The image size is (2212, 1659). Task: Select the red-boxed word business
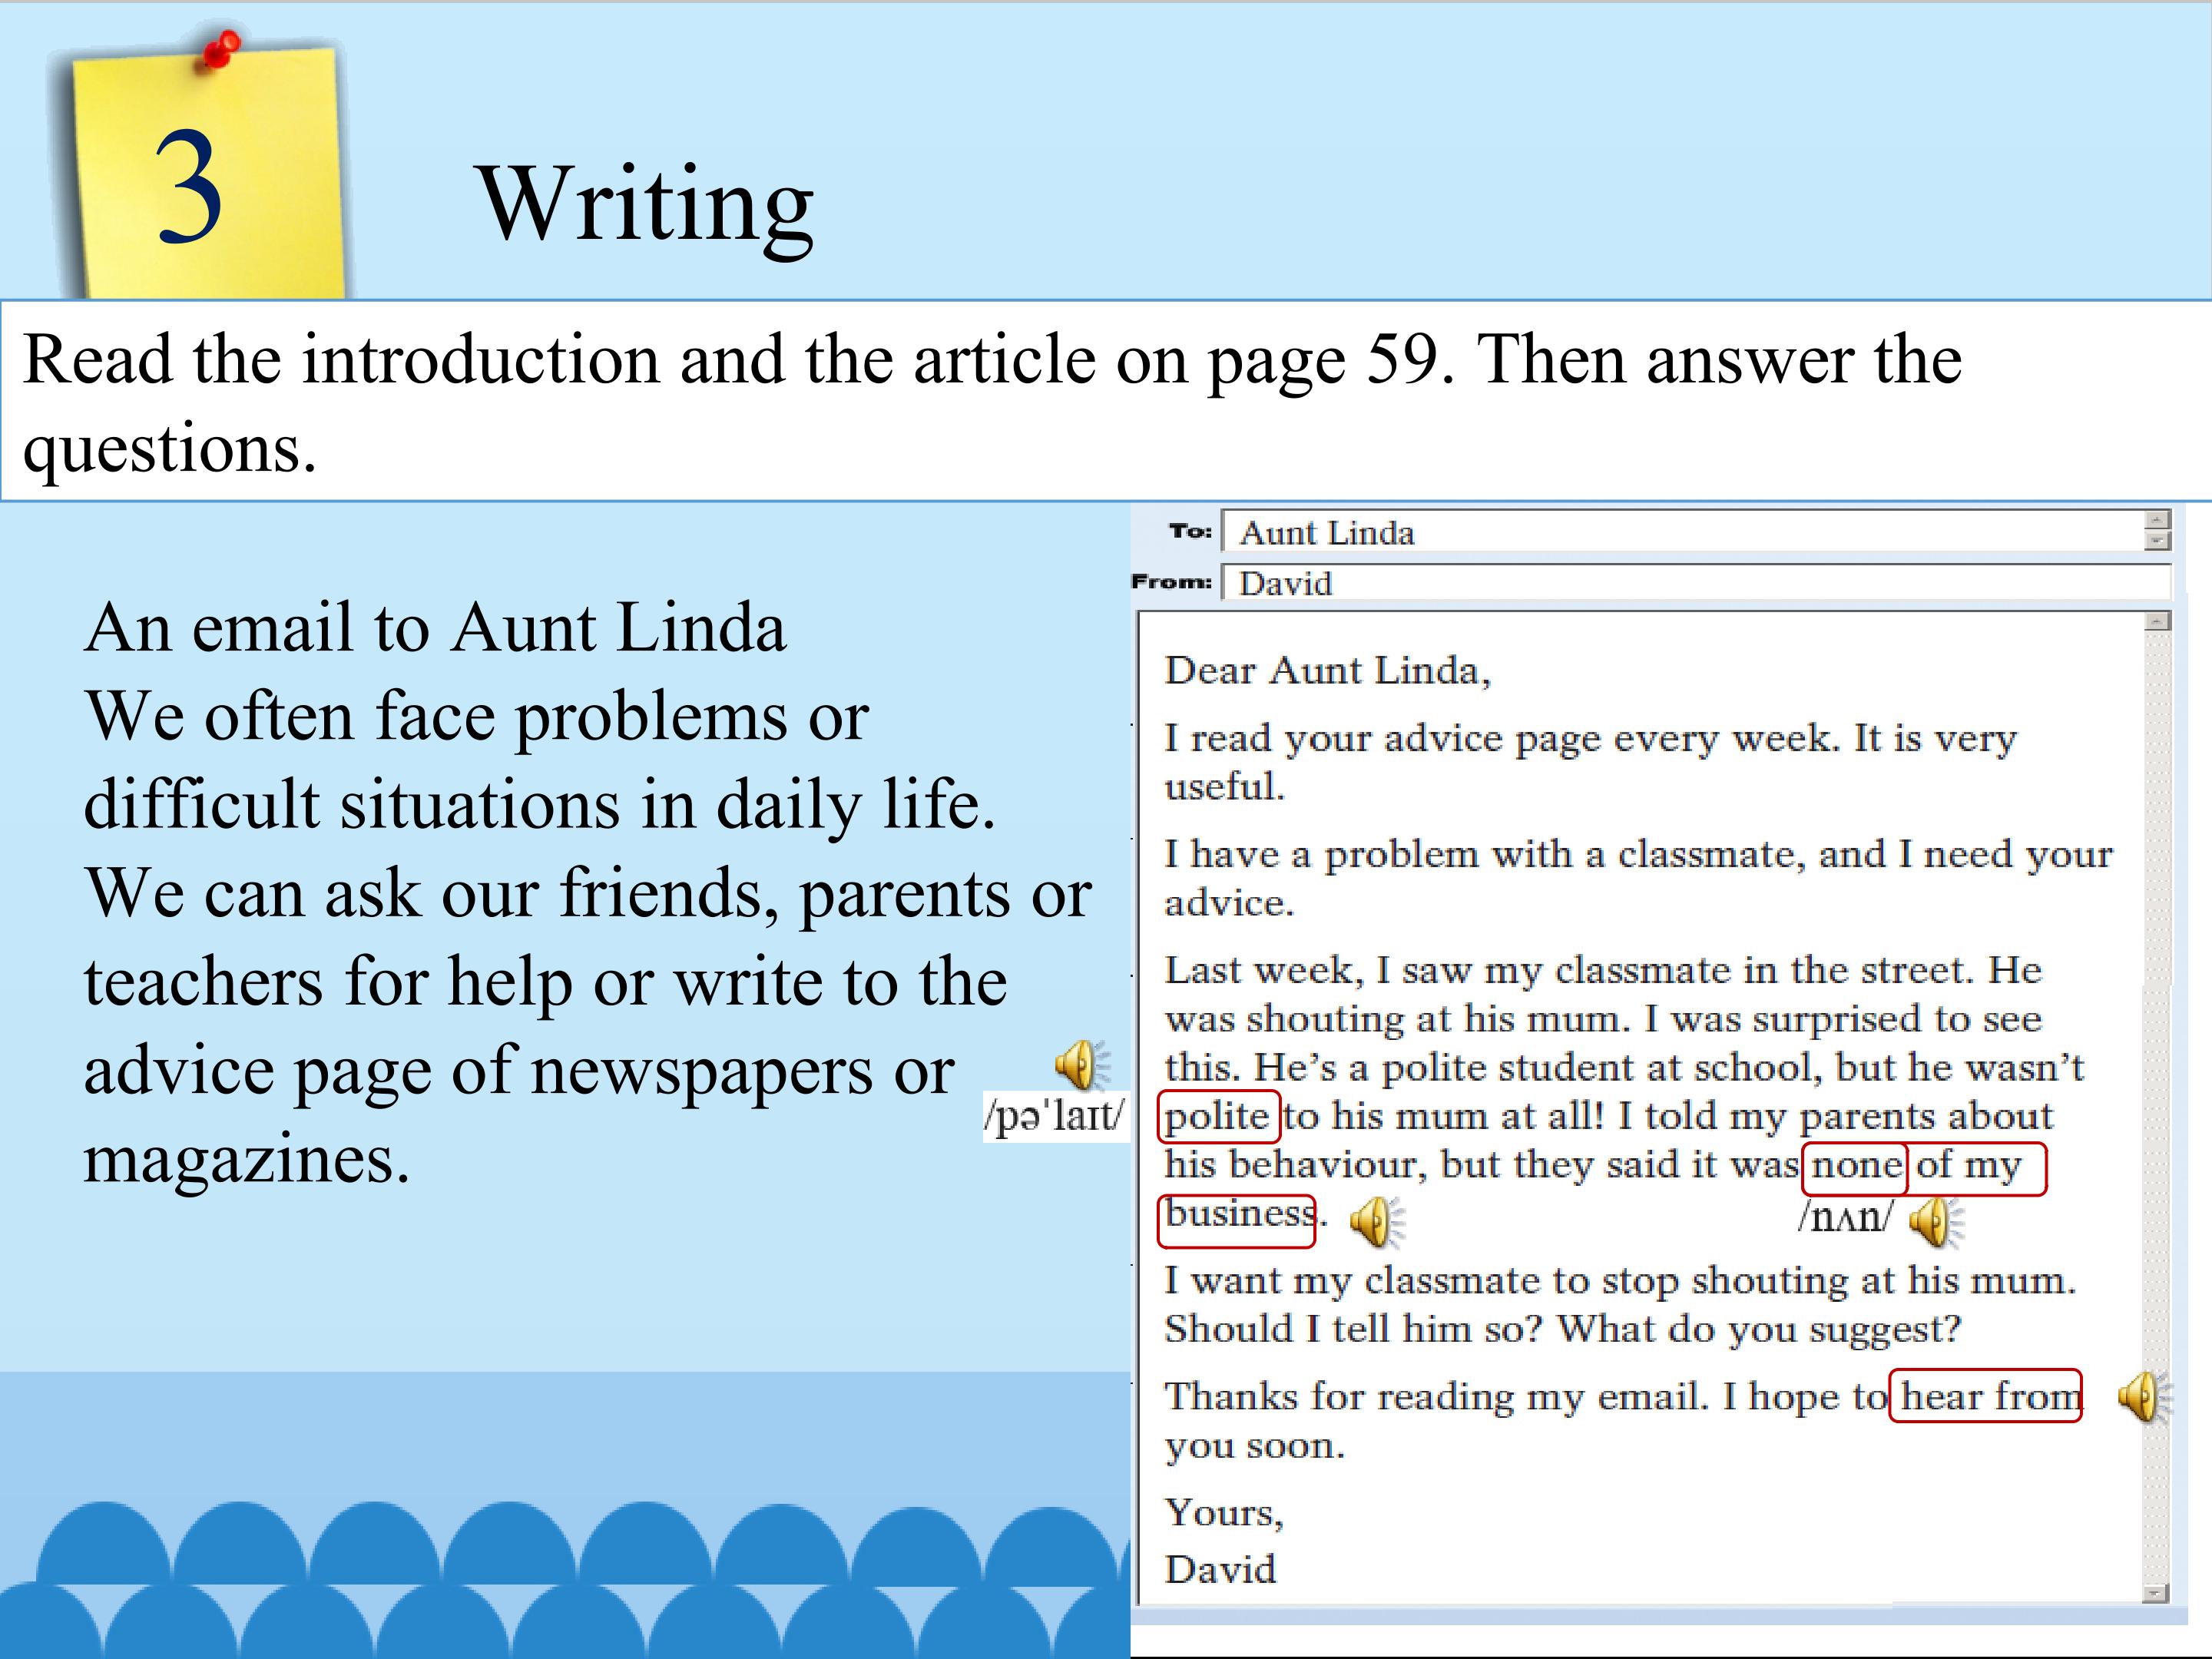(1236, 1219)
